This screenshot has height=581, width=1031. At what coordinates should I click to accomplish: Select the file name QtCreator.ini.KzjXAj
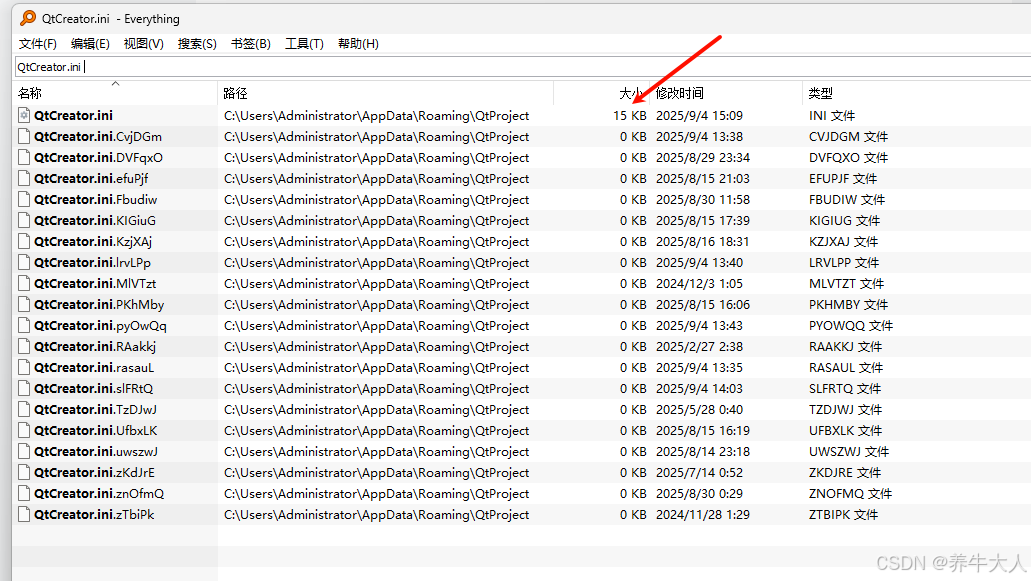click(x=93, y=242)
